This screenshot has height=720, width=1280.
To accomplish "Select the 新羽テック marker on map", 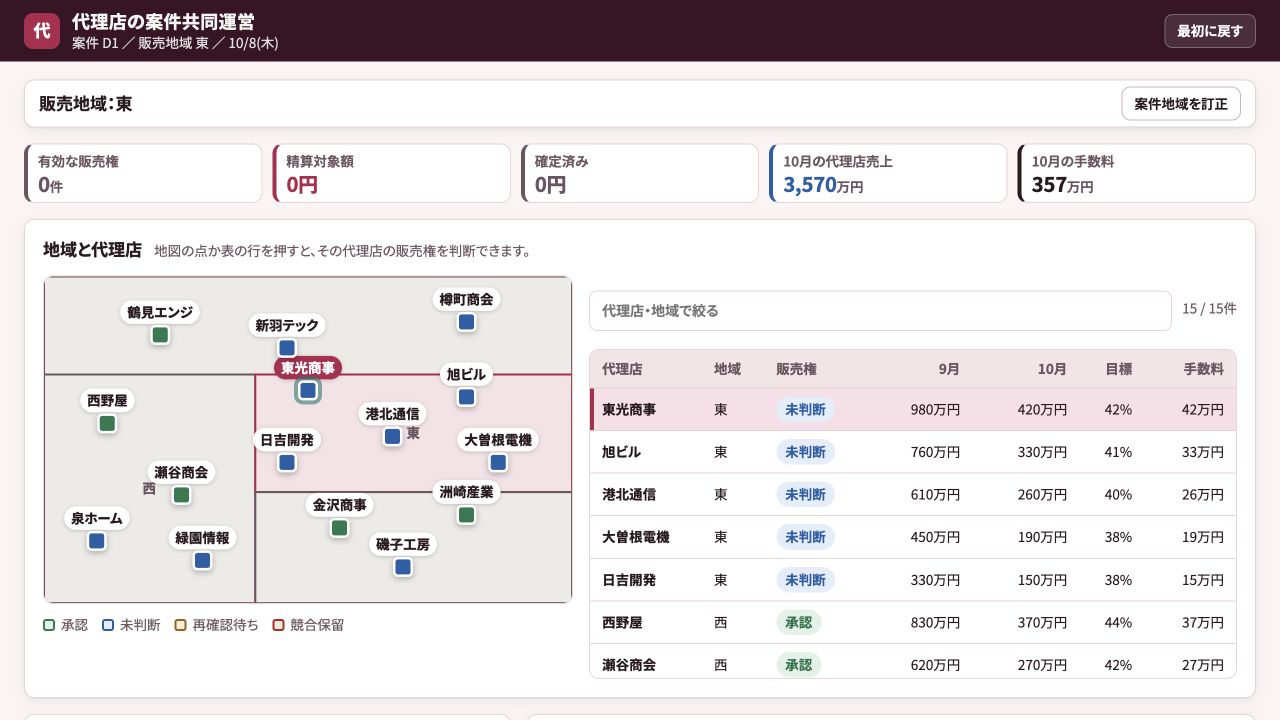I will point(287,348).
